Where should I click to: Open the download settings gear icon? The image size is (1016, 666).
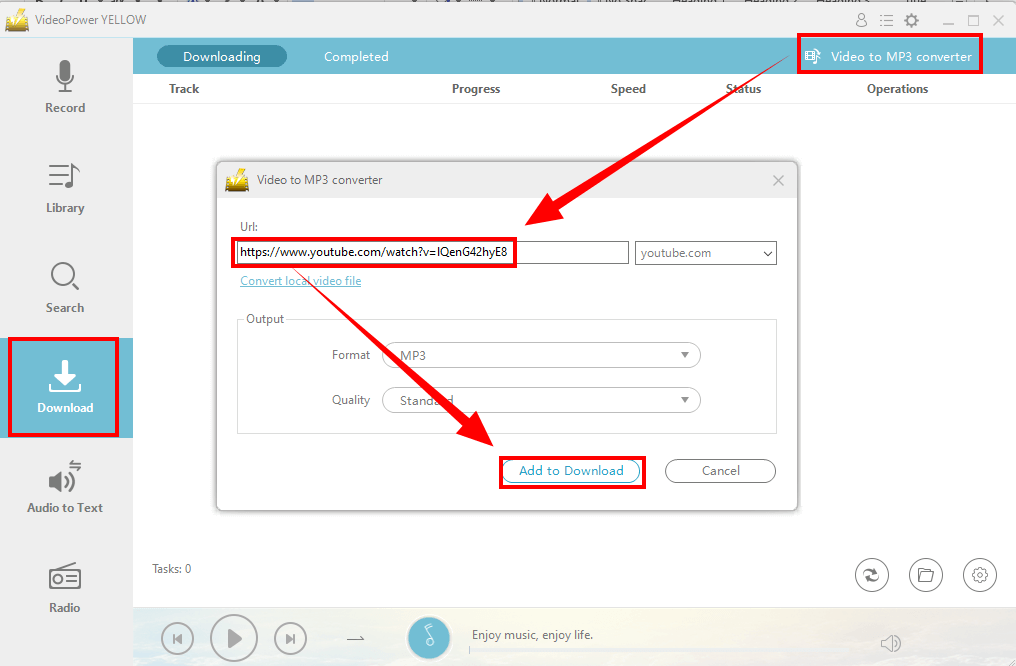click(x=980, y=575)
